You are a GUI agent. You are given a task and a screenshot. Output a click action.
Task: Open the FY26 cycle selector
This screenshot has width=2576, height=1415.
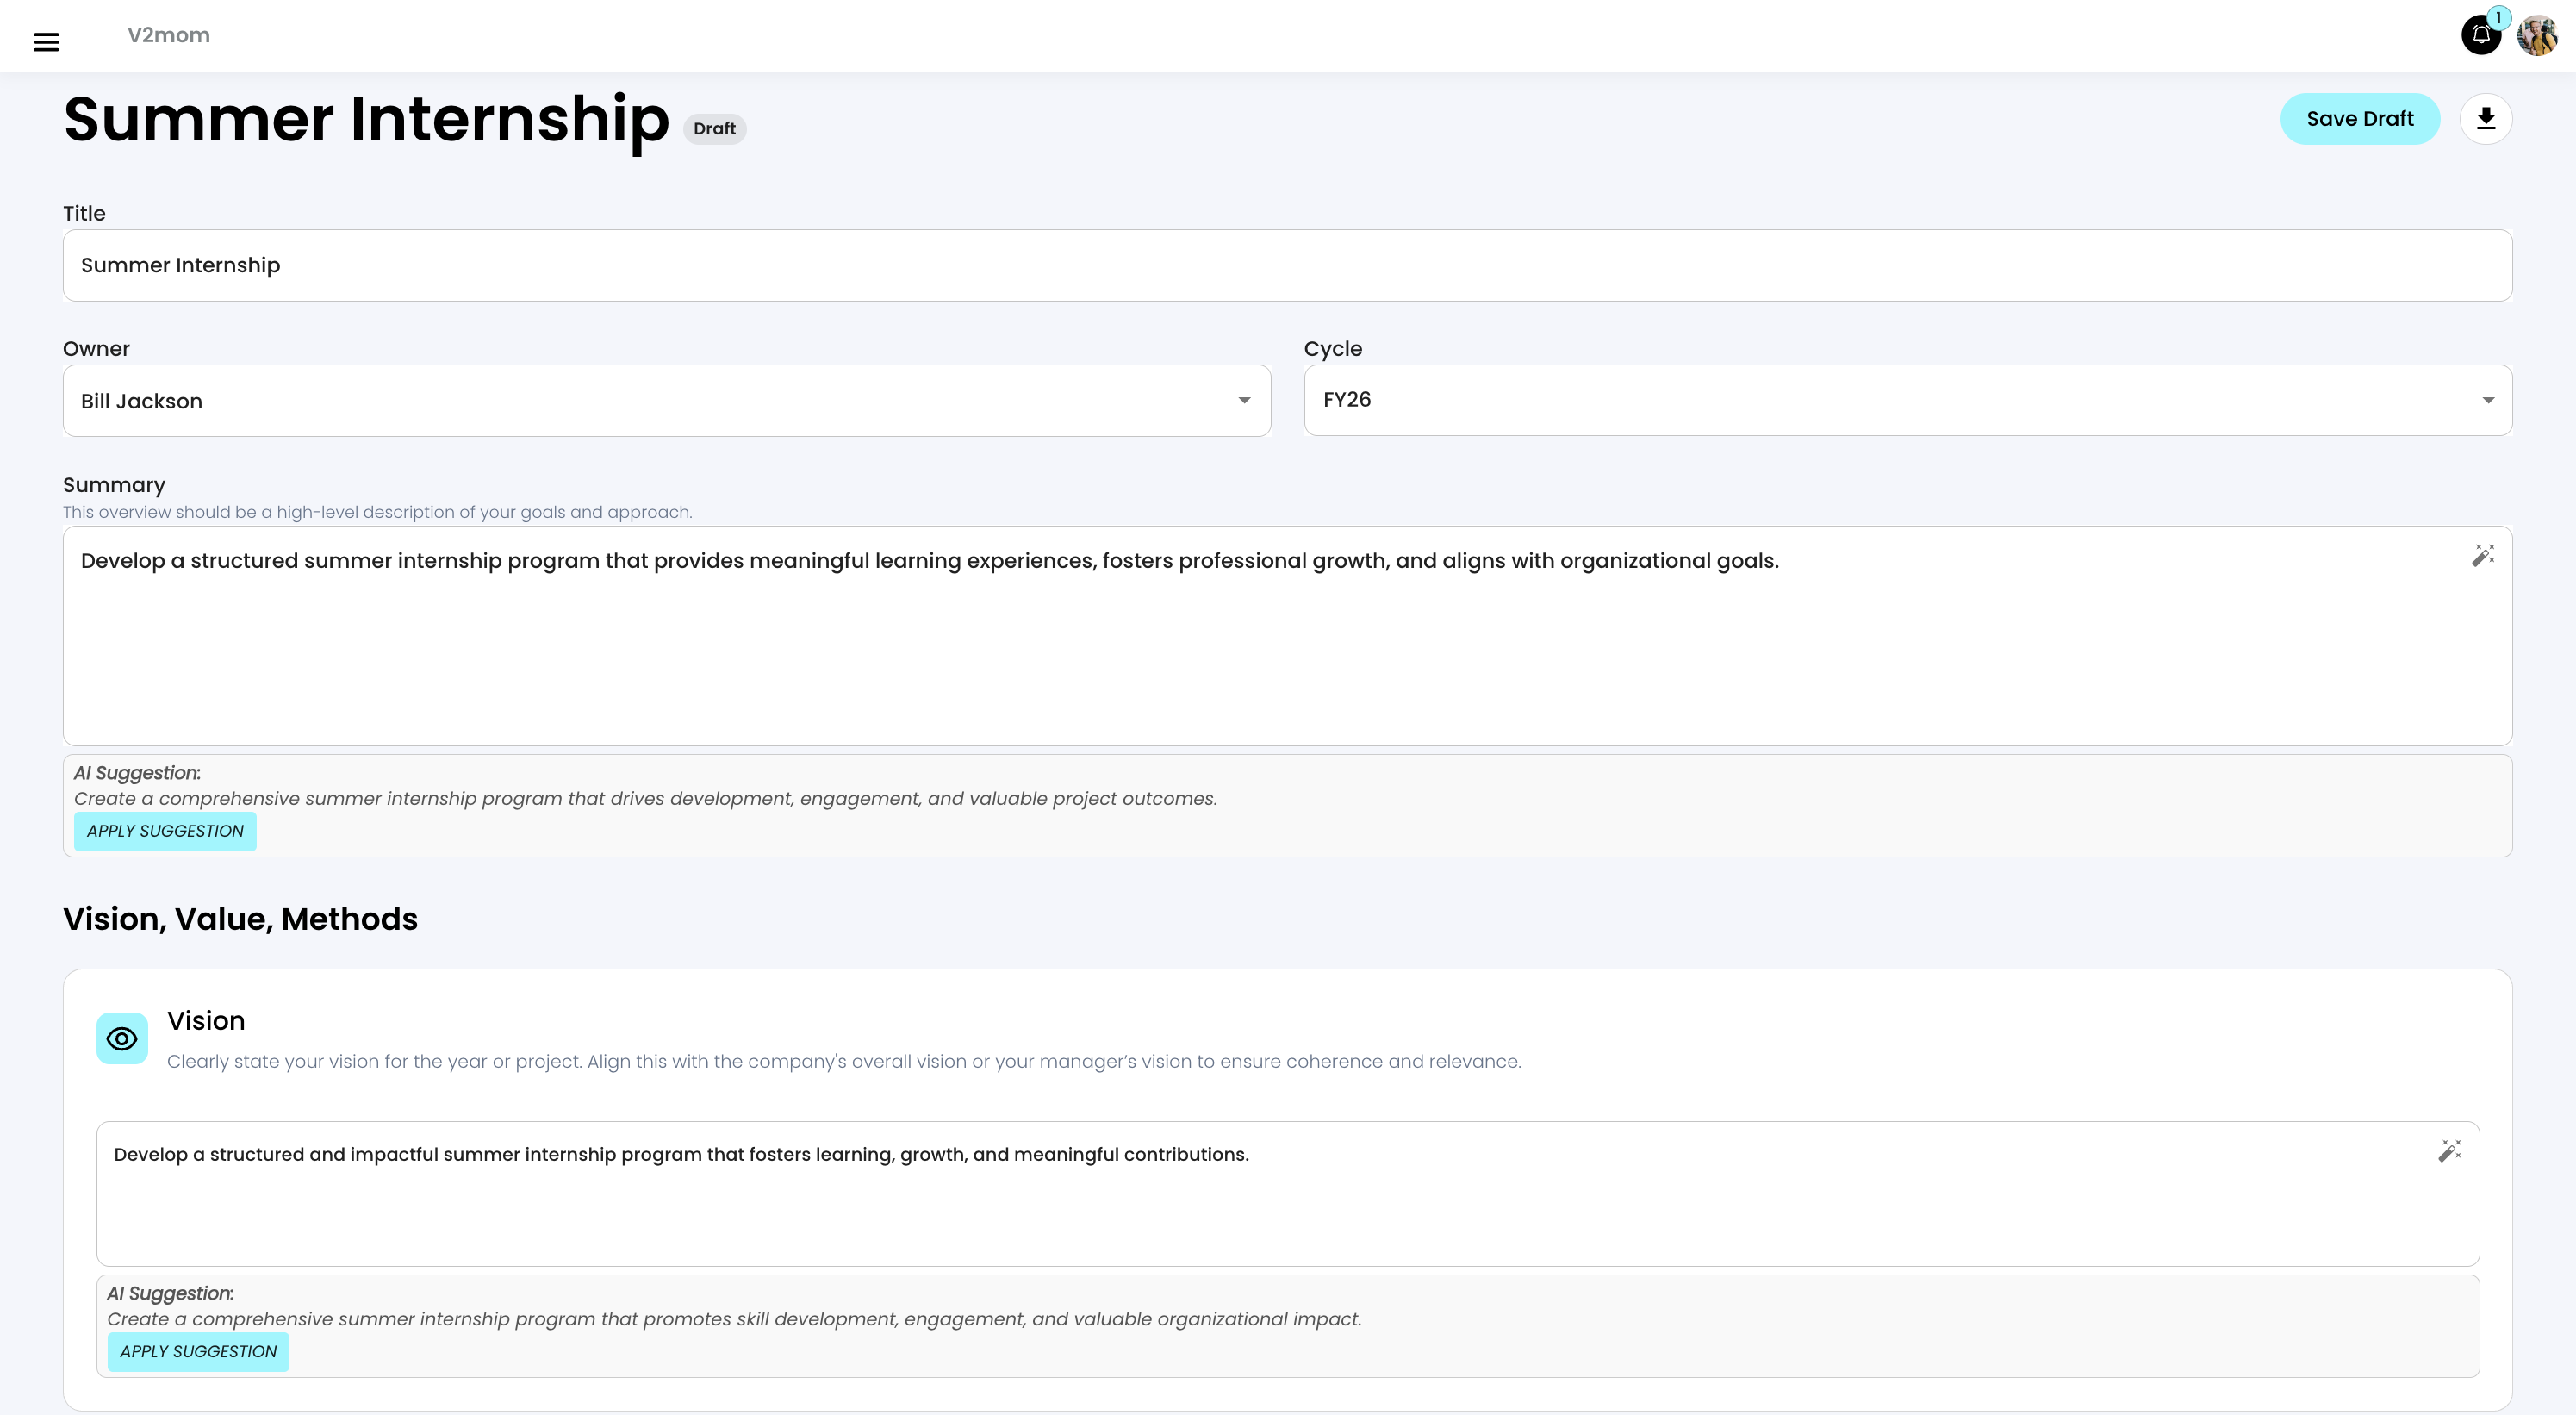click(1880, 400)
